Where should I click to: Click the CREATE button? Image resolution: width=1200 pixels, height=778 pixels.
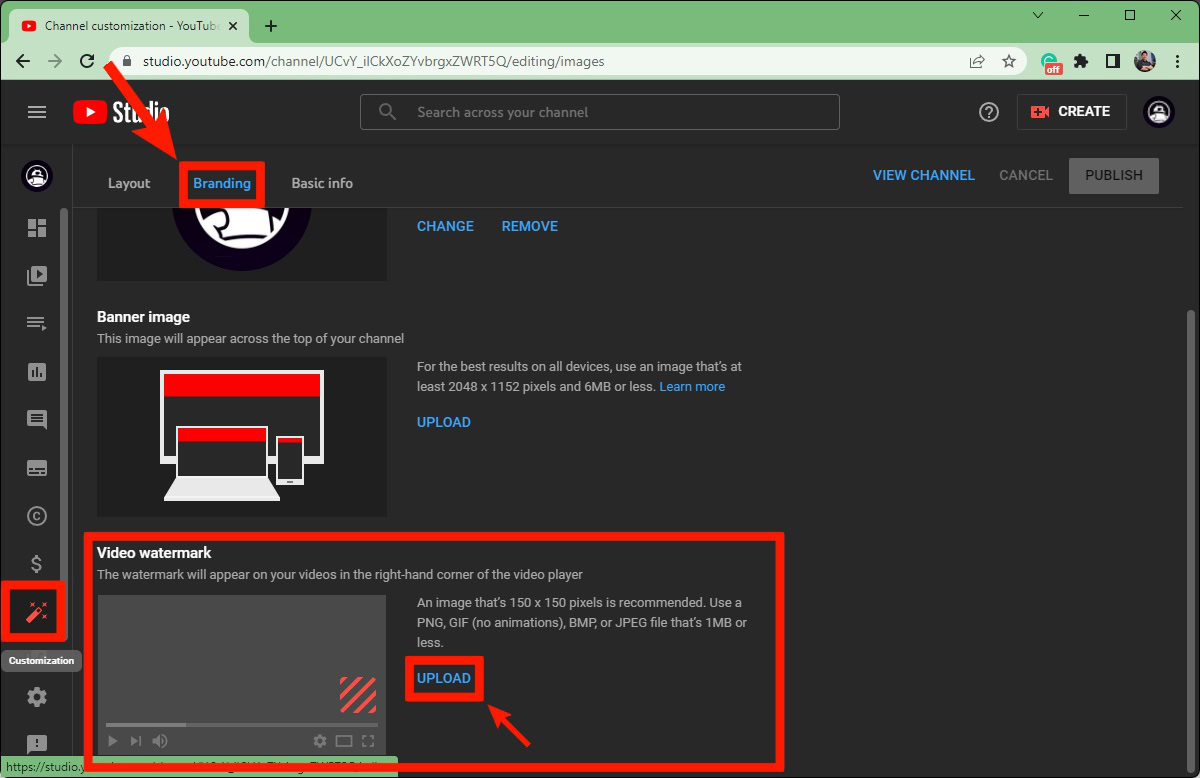click(1071, 112)
